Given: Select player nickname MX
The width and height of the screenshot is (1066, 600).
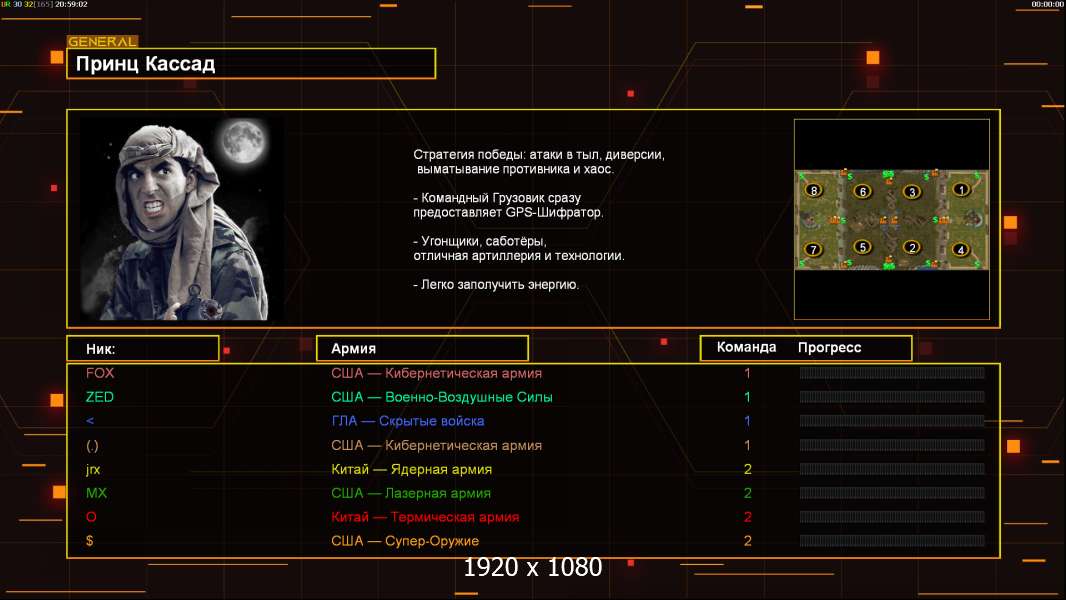Looking at the screenshot, I should pos(96,493).
